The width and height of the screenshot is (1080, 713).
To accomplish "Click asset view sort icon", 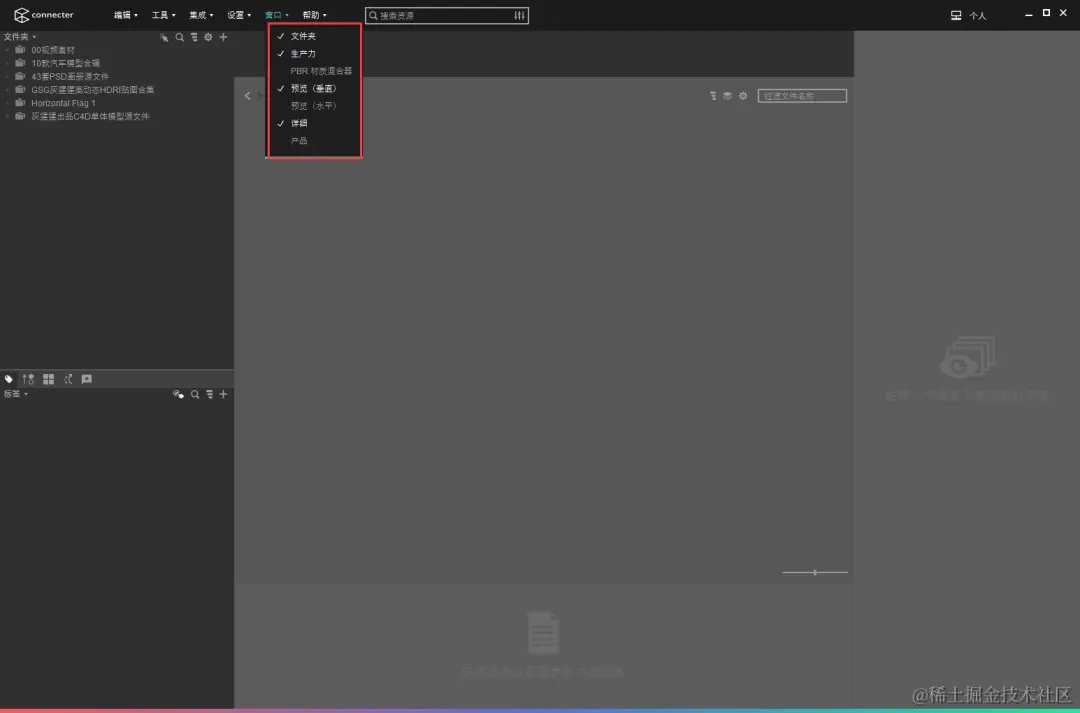I will pos(713,96).
